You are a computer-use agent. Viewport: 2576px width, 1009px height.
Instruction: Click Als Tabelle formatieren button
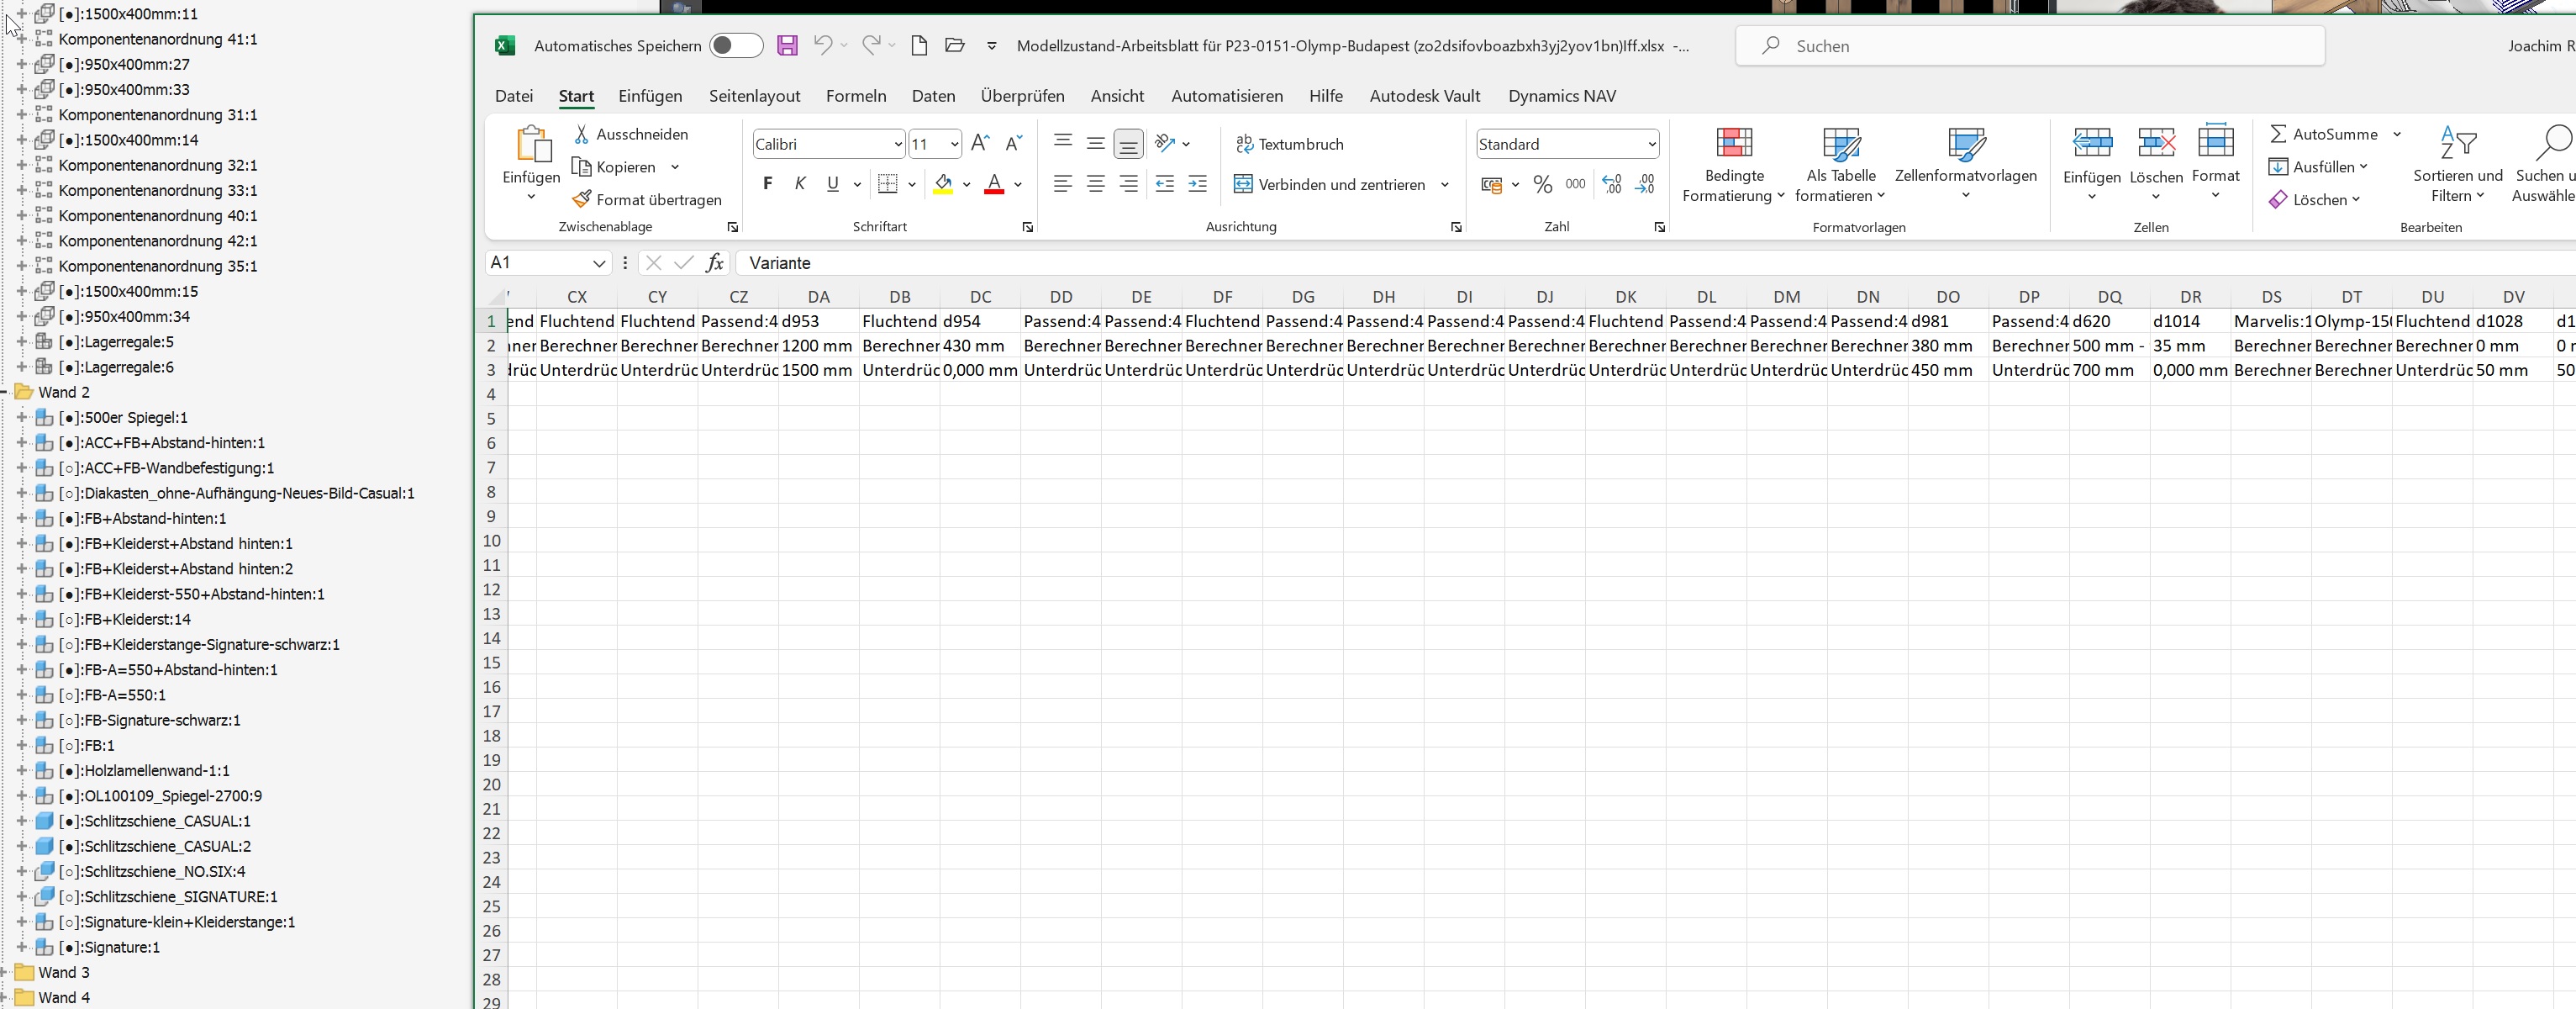coord(1840,165)
